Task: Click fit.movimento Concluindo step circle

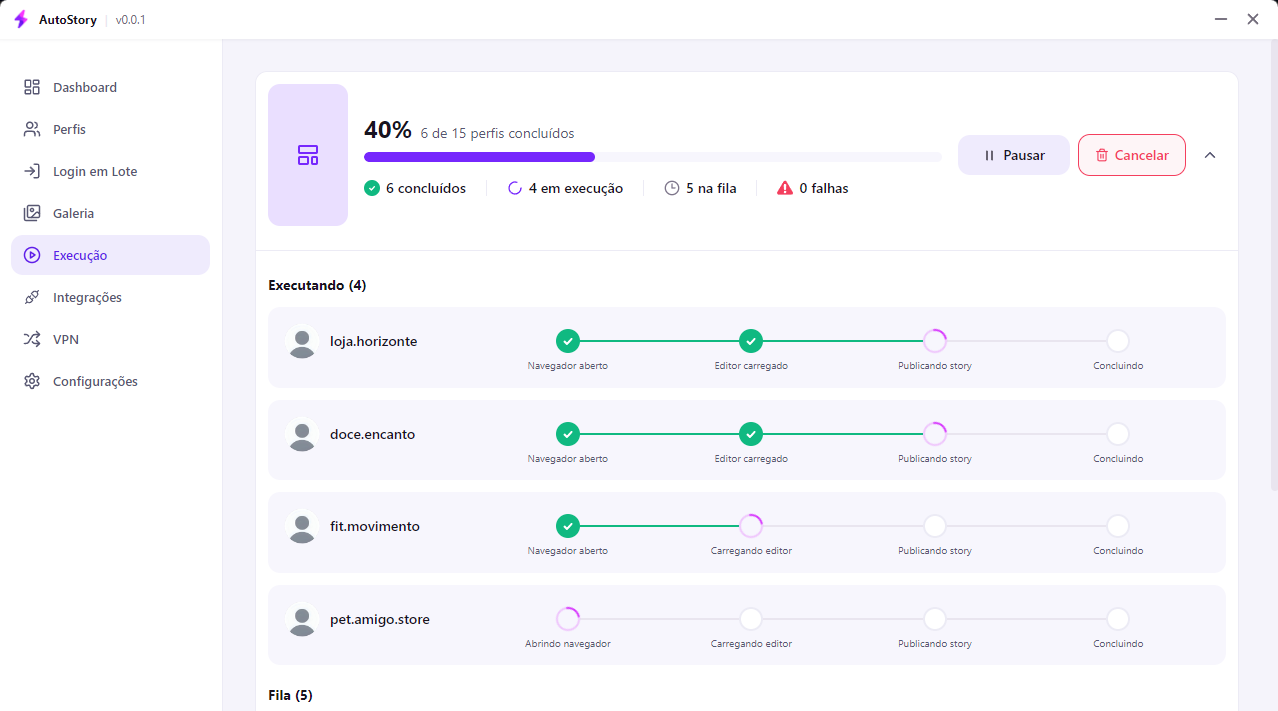Action: click(1118, 526)
